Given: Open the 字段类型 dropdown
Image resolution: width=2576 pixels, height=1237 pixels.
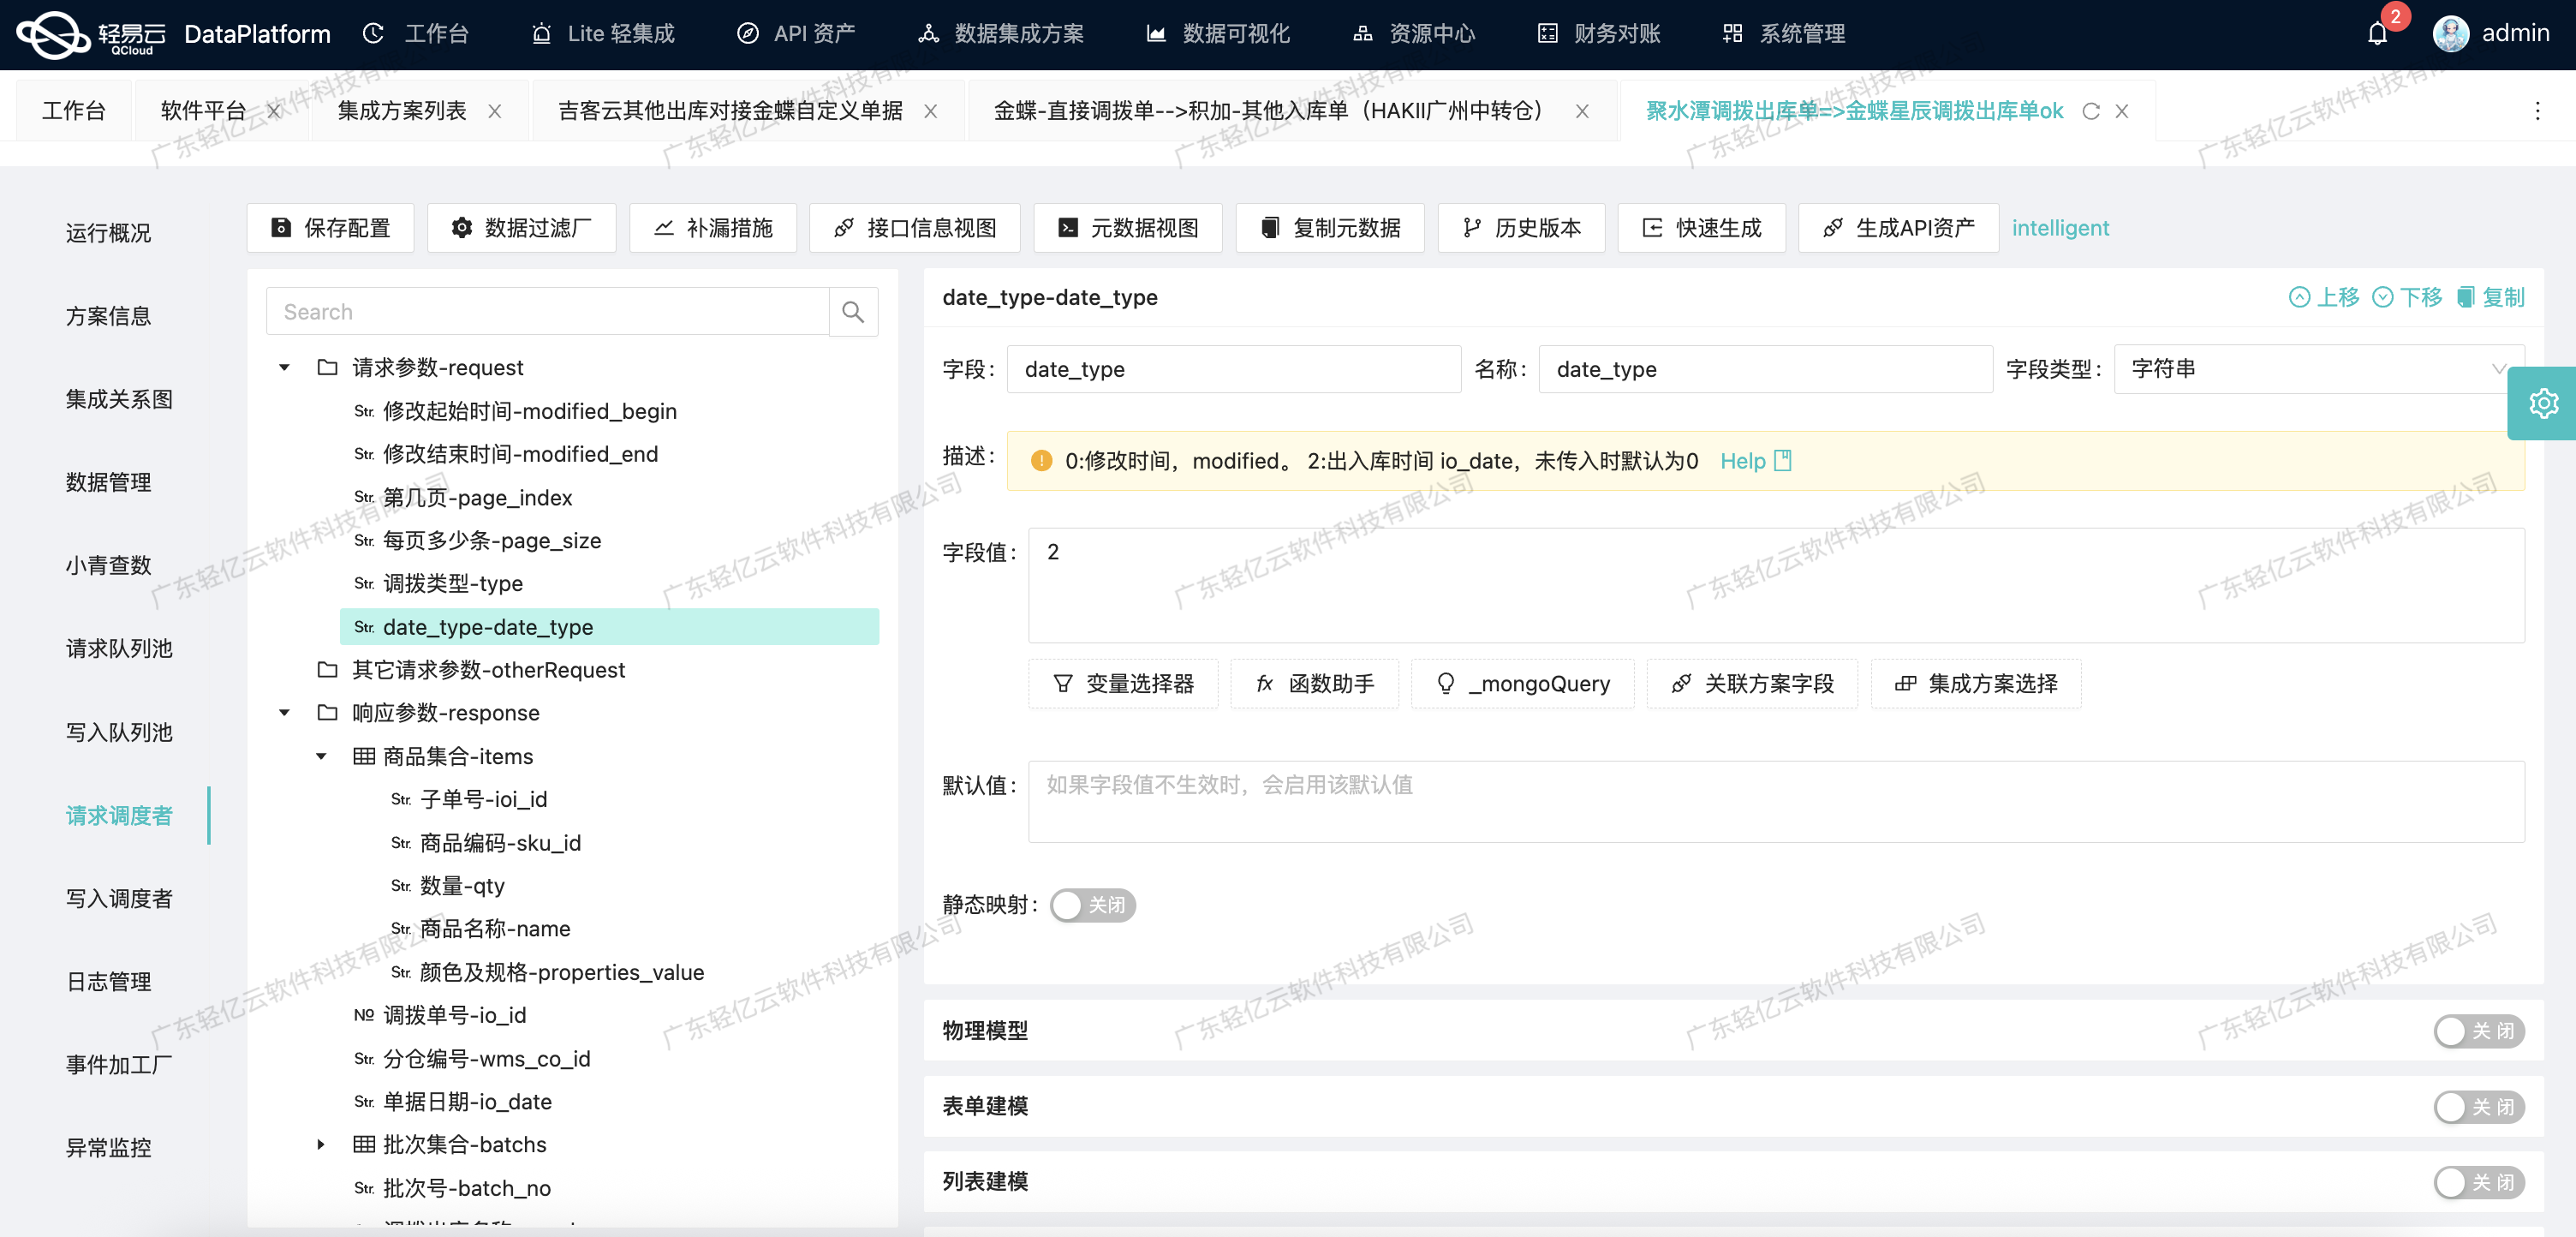Looking at the screenshot, I should (x=2318, y=369).
